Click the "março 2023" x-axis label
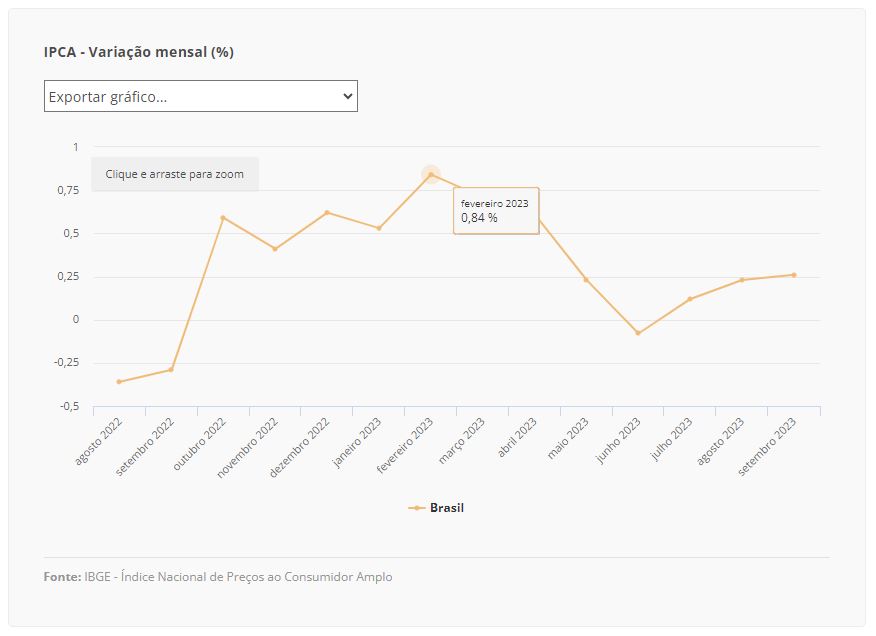Viewport: 876px width, 636px height. [x=462, y=442]
